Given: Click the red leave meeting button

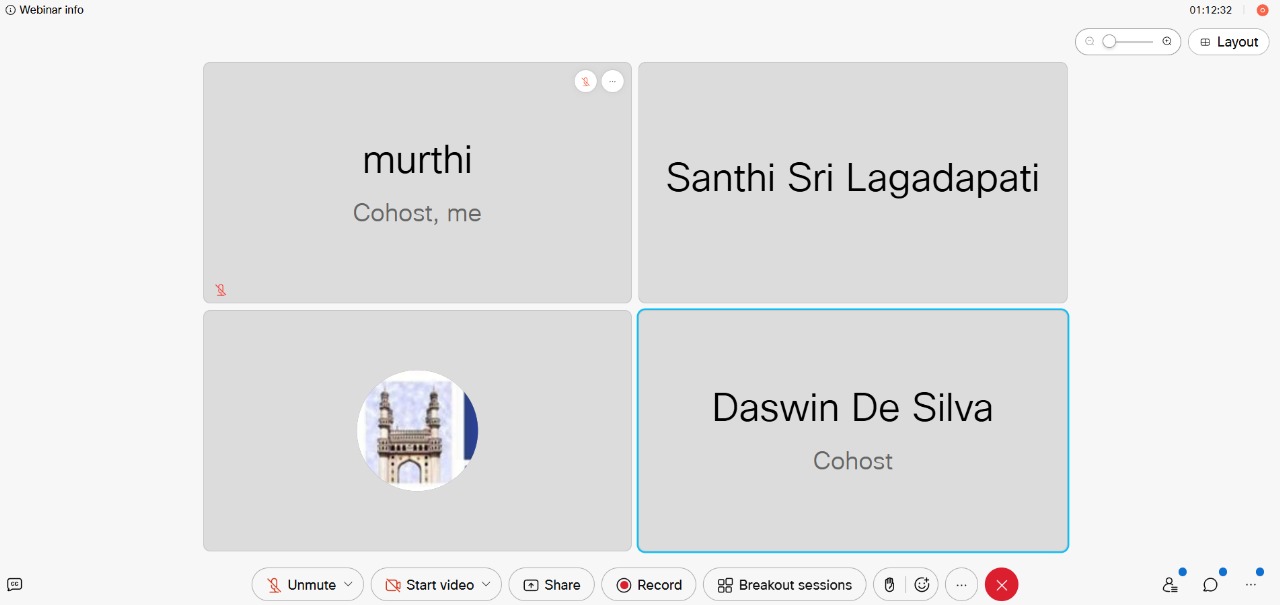Looking at the screenshot, I should (1001, 585).
